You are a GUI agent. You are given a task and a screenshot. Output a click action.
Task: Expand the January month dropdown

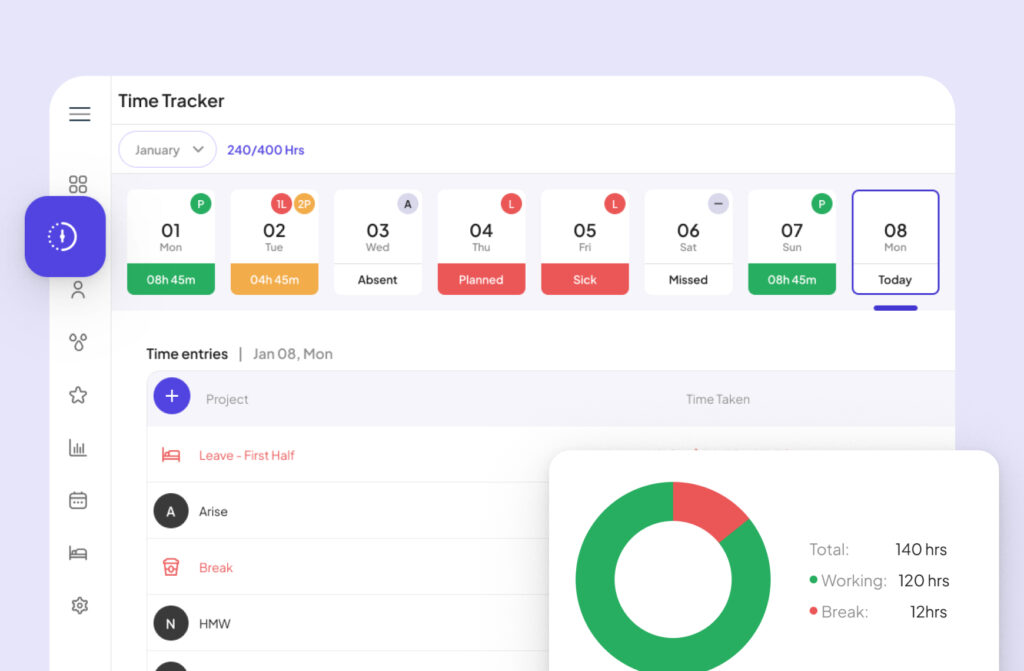[167, 150]
